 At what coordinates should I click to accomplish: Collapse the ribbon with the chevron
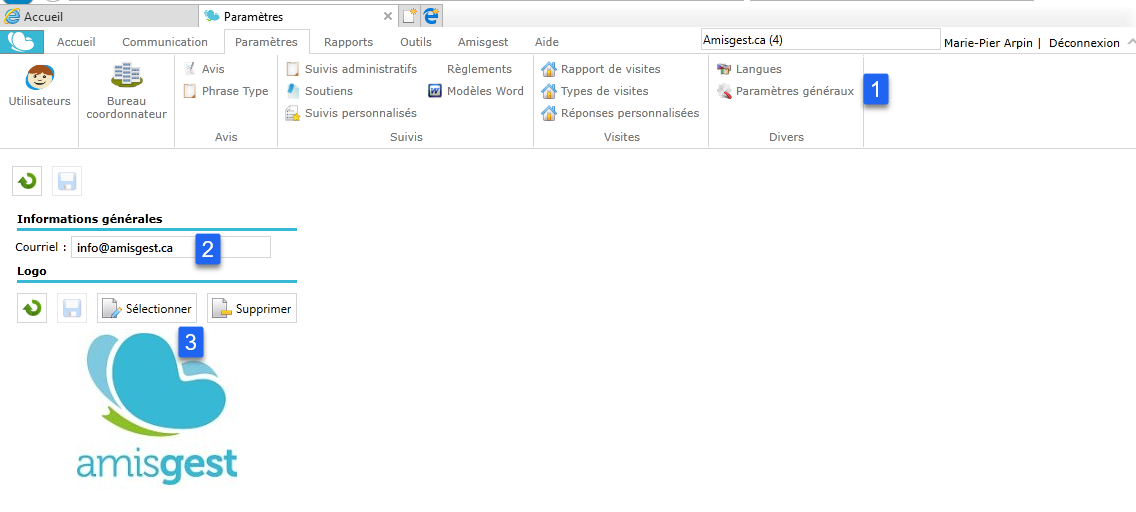click(1130, 42)
